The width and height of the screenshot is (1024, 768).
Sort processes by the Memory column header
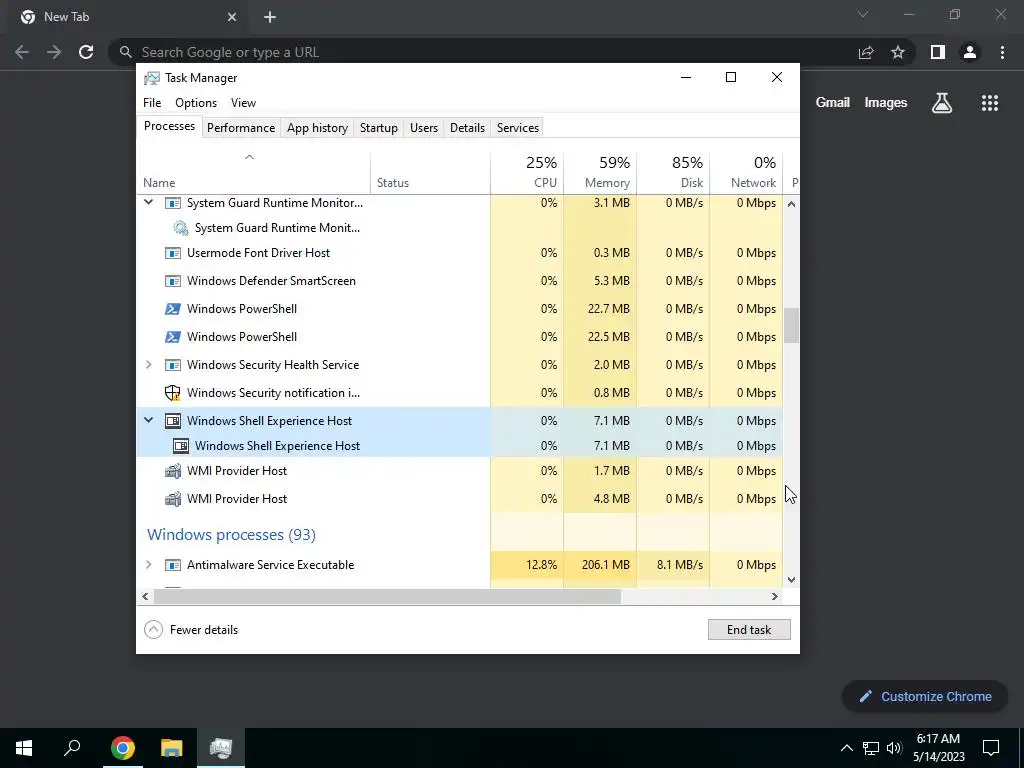[x=600, y=172]
